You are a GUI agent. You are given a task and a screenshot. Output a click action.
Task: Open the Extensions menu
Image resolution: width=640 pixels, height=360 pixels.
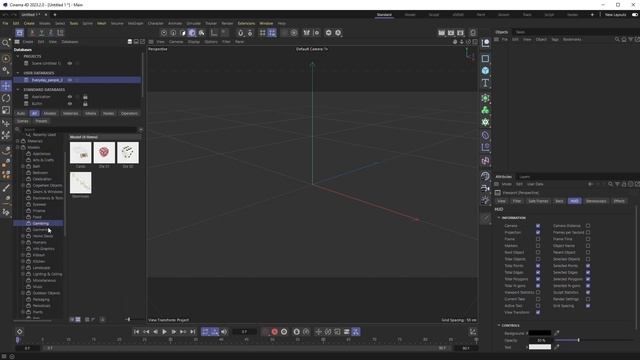pos(246,24)
